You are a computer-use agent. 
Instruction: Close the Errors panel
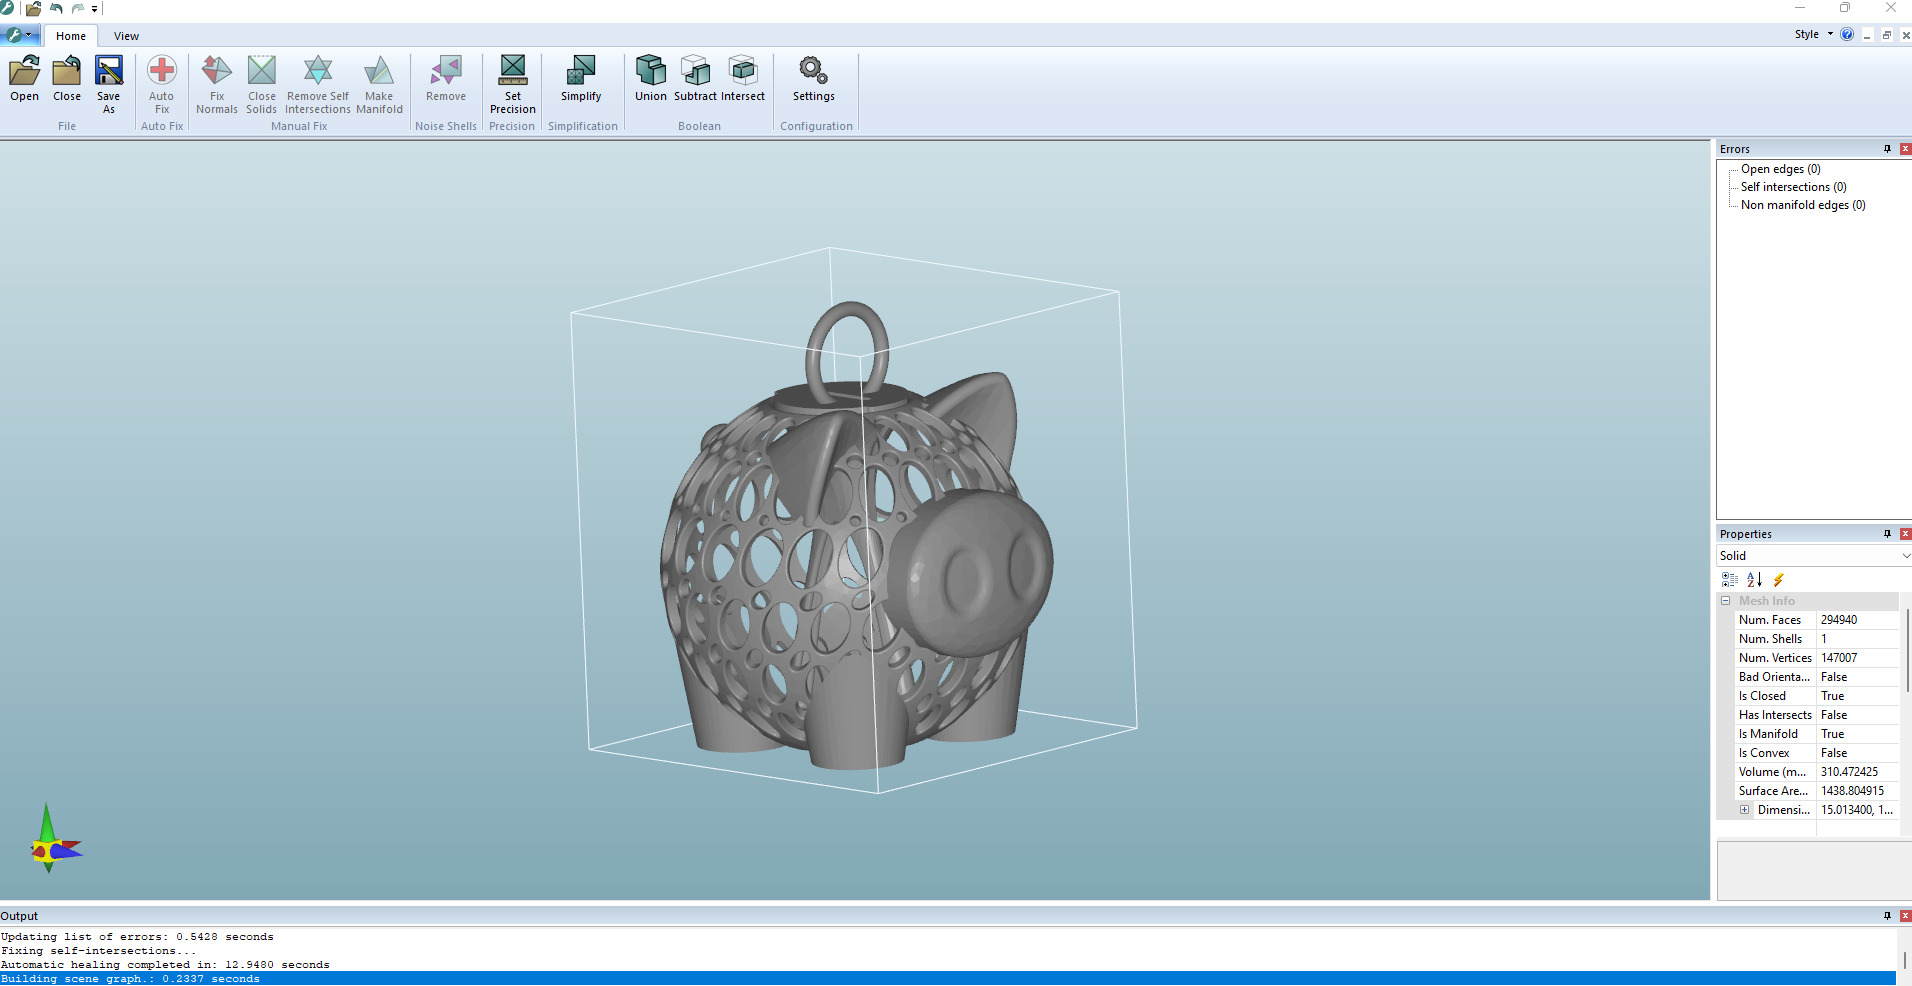click(x=1905, y=149)
